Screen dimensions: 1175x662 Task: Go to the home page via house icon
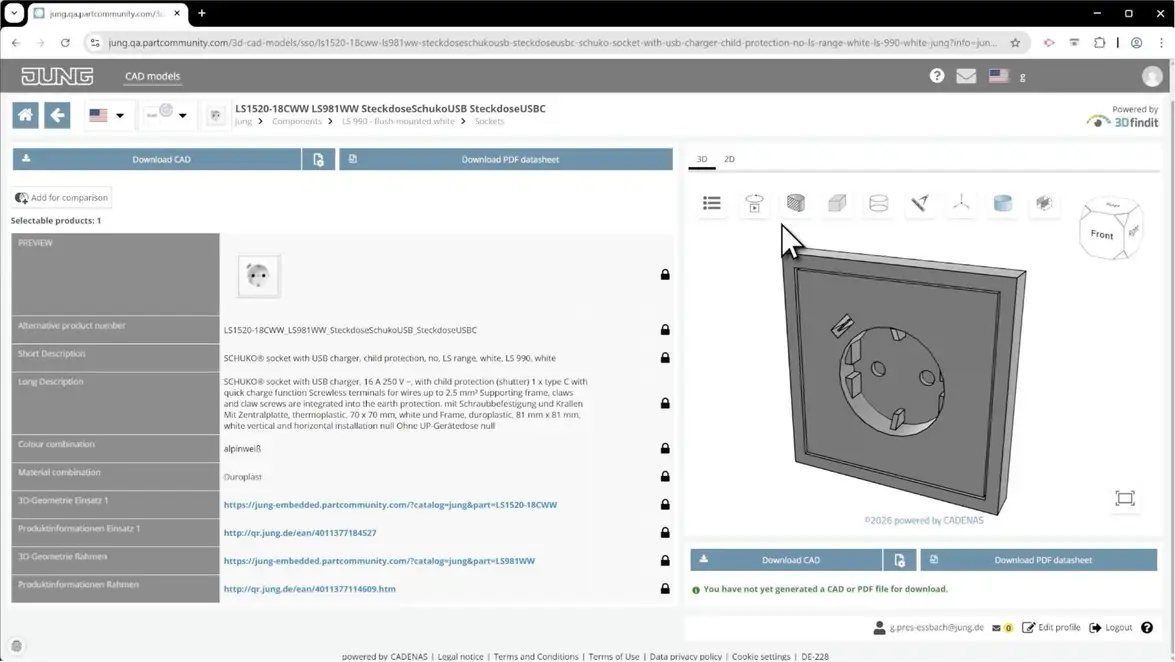(25, 115)
